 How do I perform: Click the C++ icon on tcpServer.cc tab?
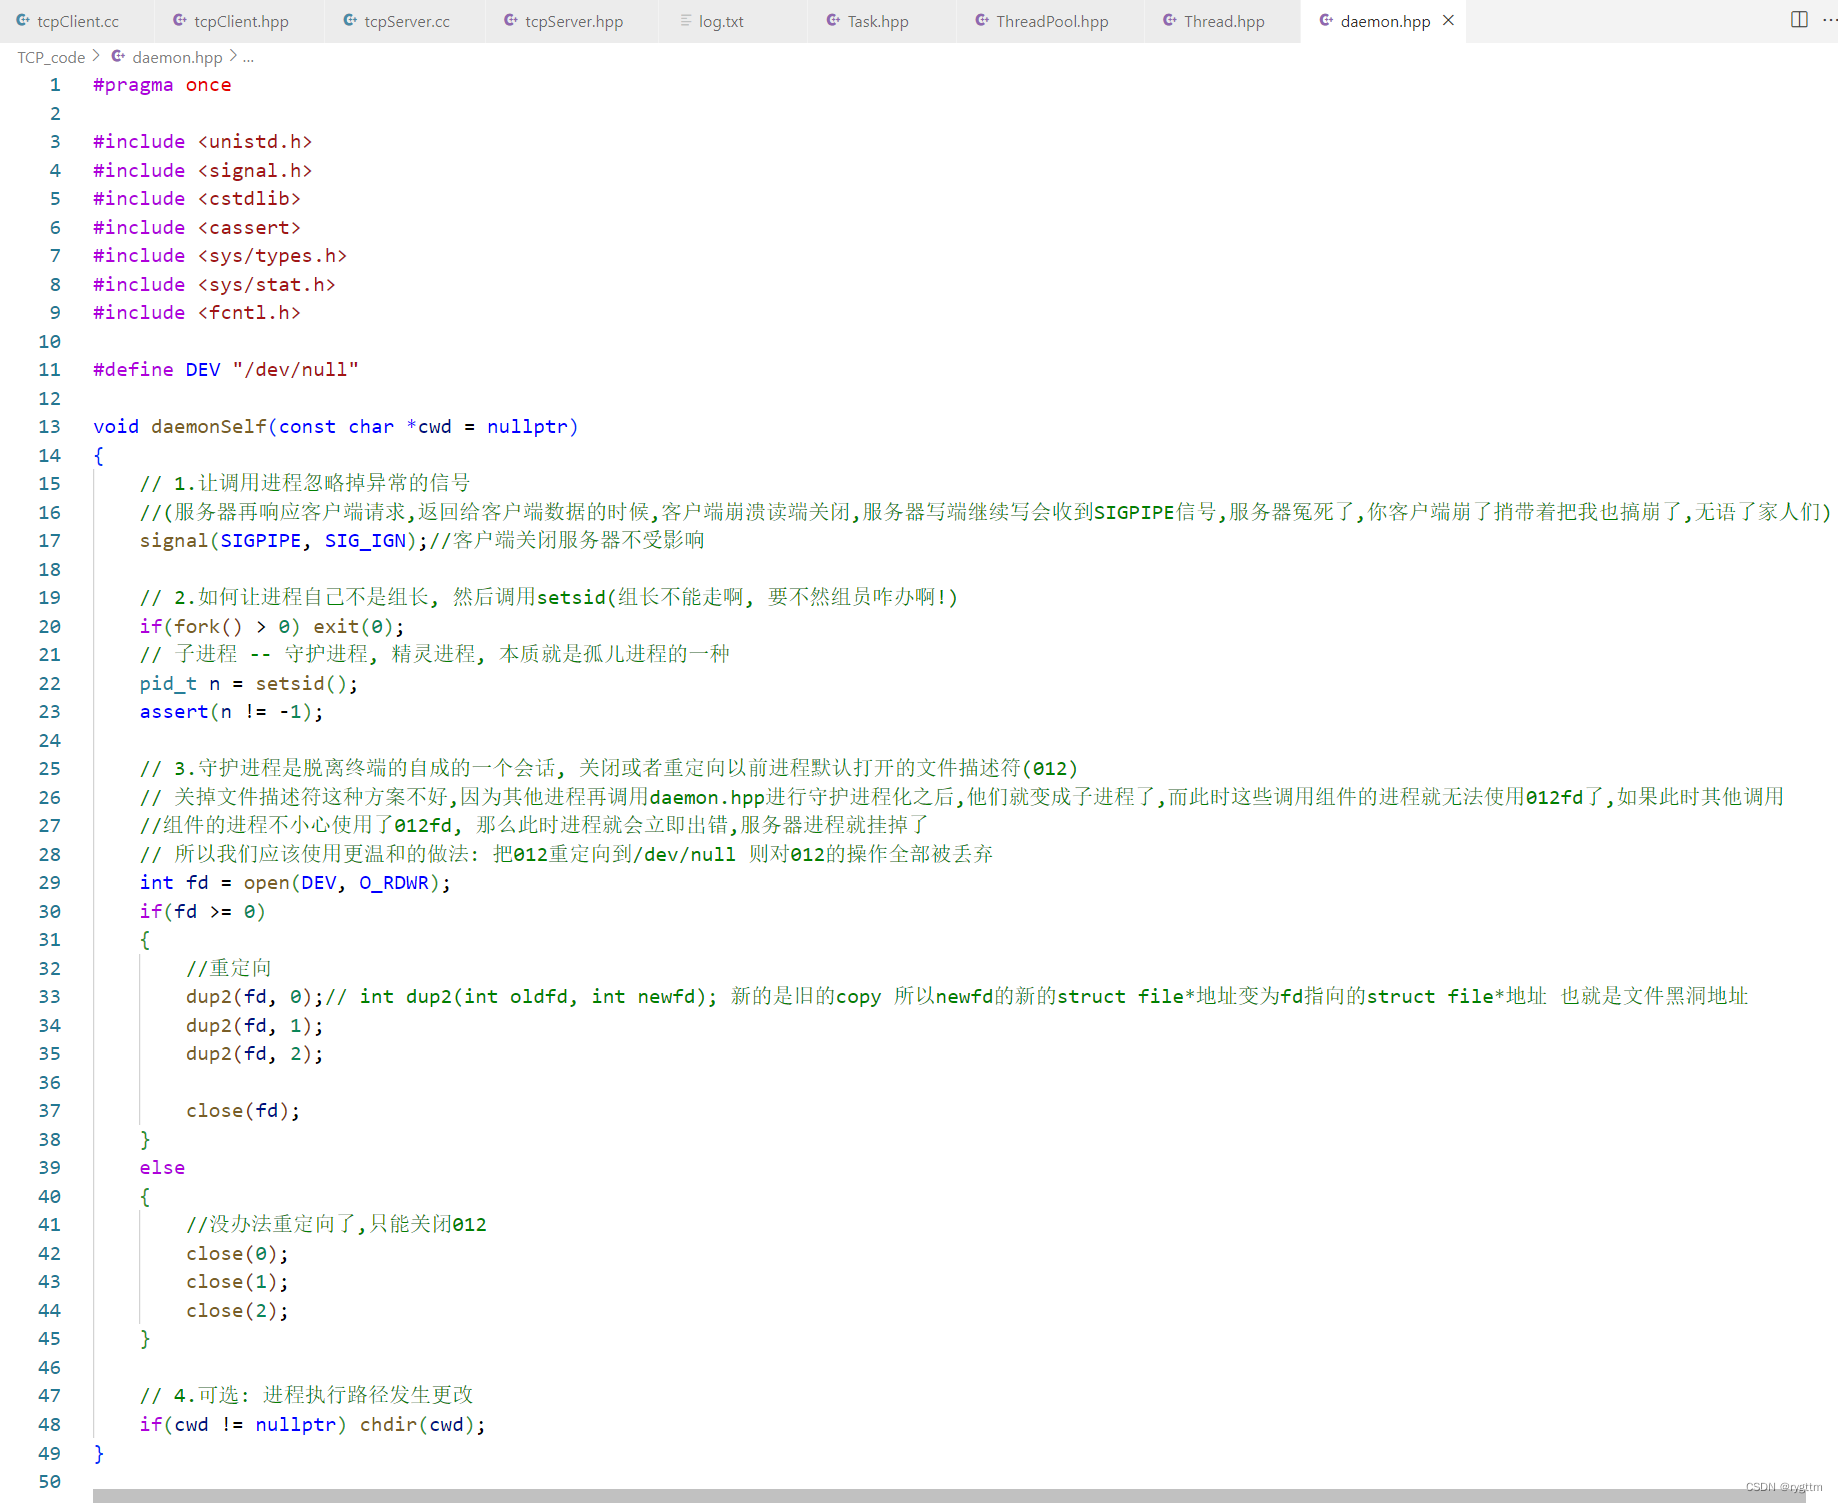click(350, 20)
